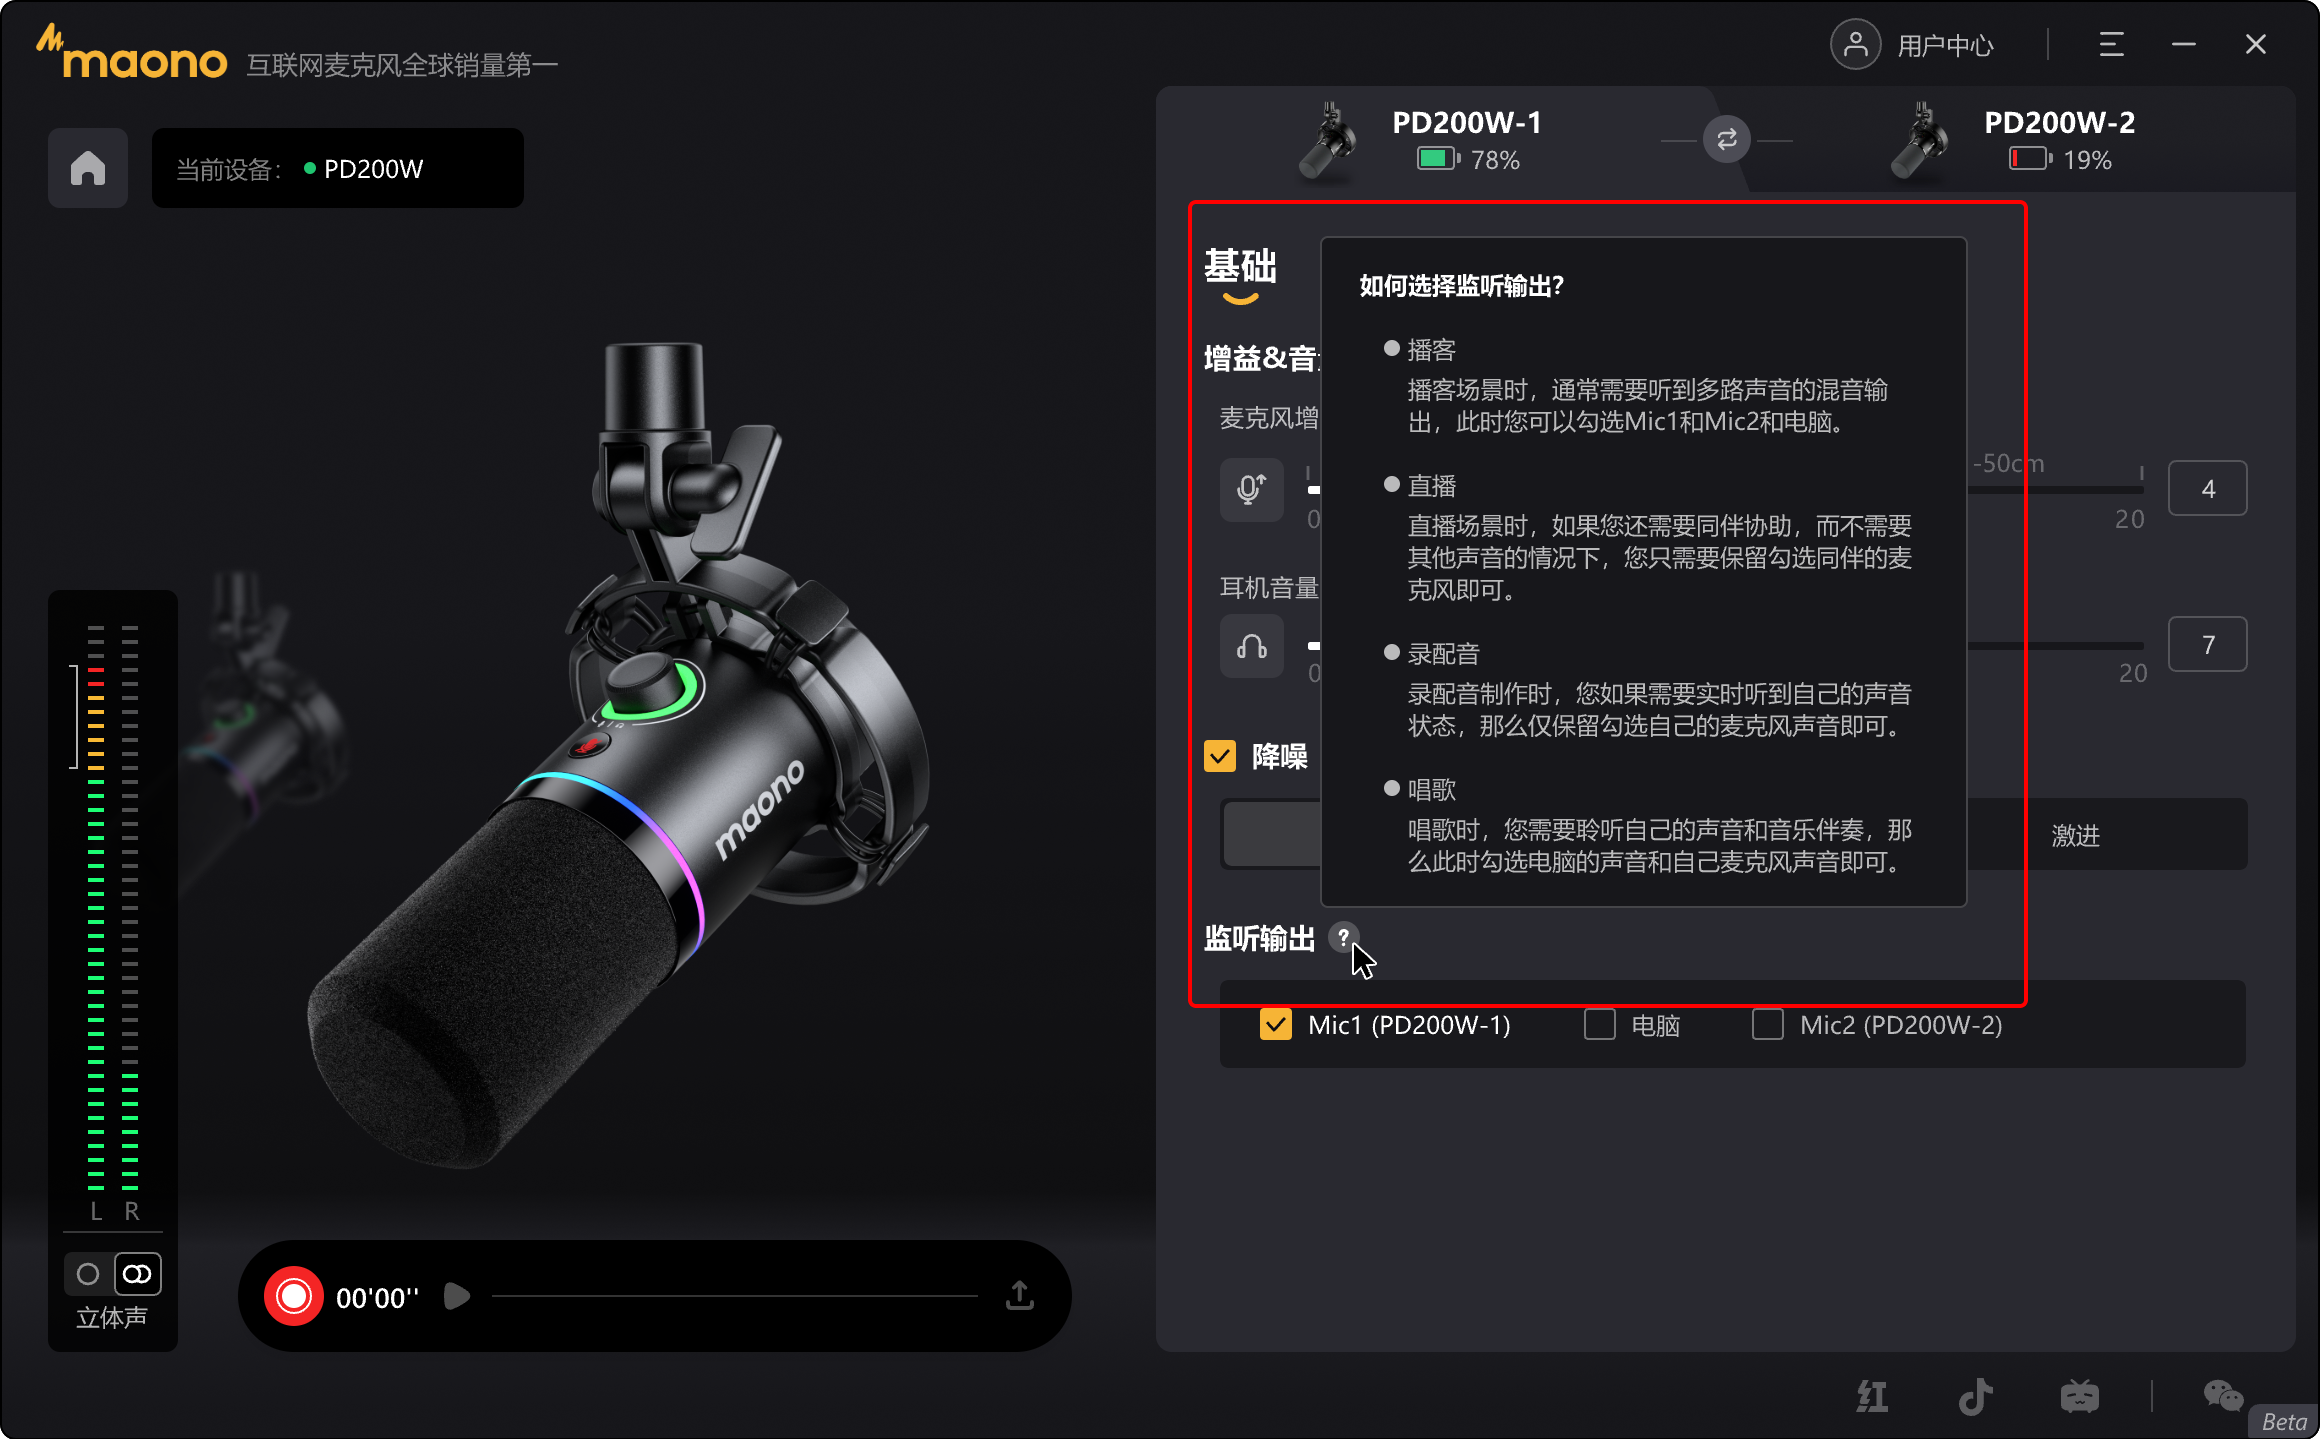Click the headphone volume icon
Viewport: 2320px width, 1439px height.
1252,646
